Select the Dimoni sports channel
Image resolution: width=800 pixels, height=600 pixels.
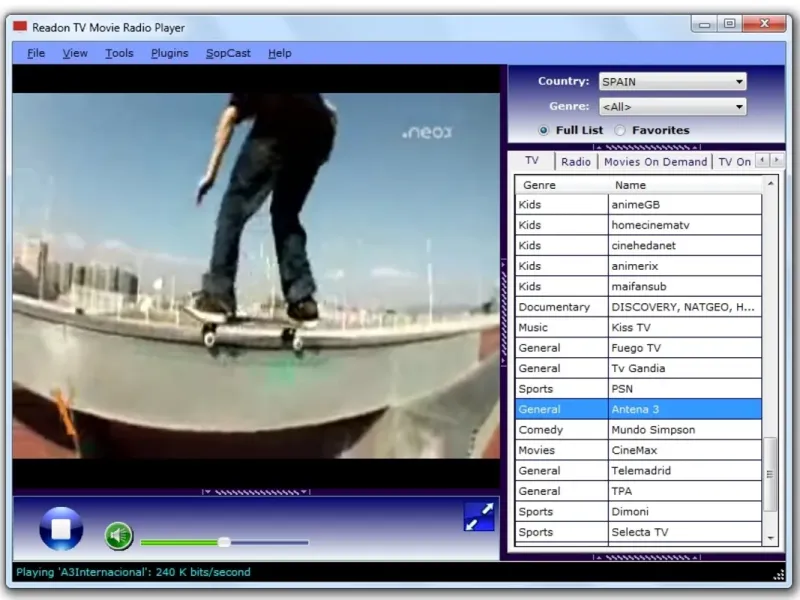click(638, 511)
